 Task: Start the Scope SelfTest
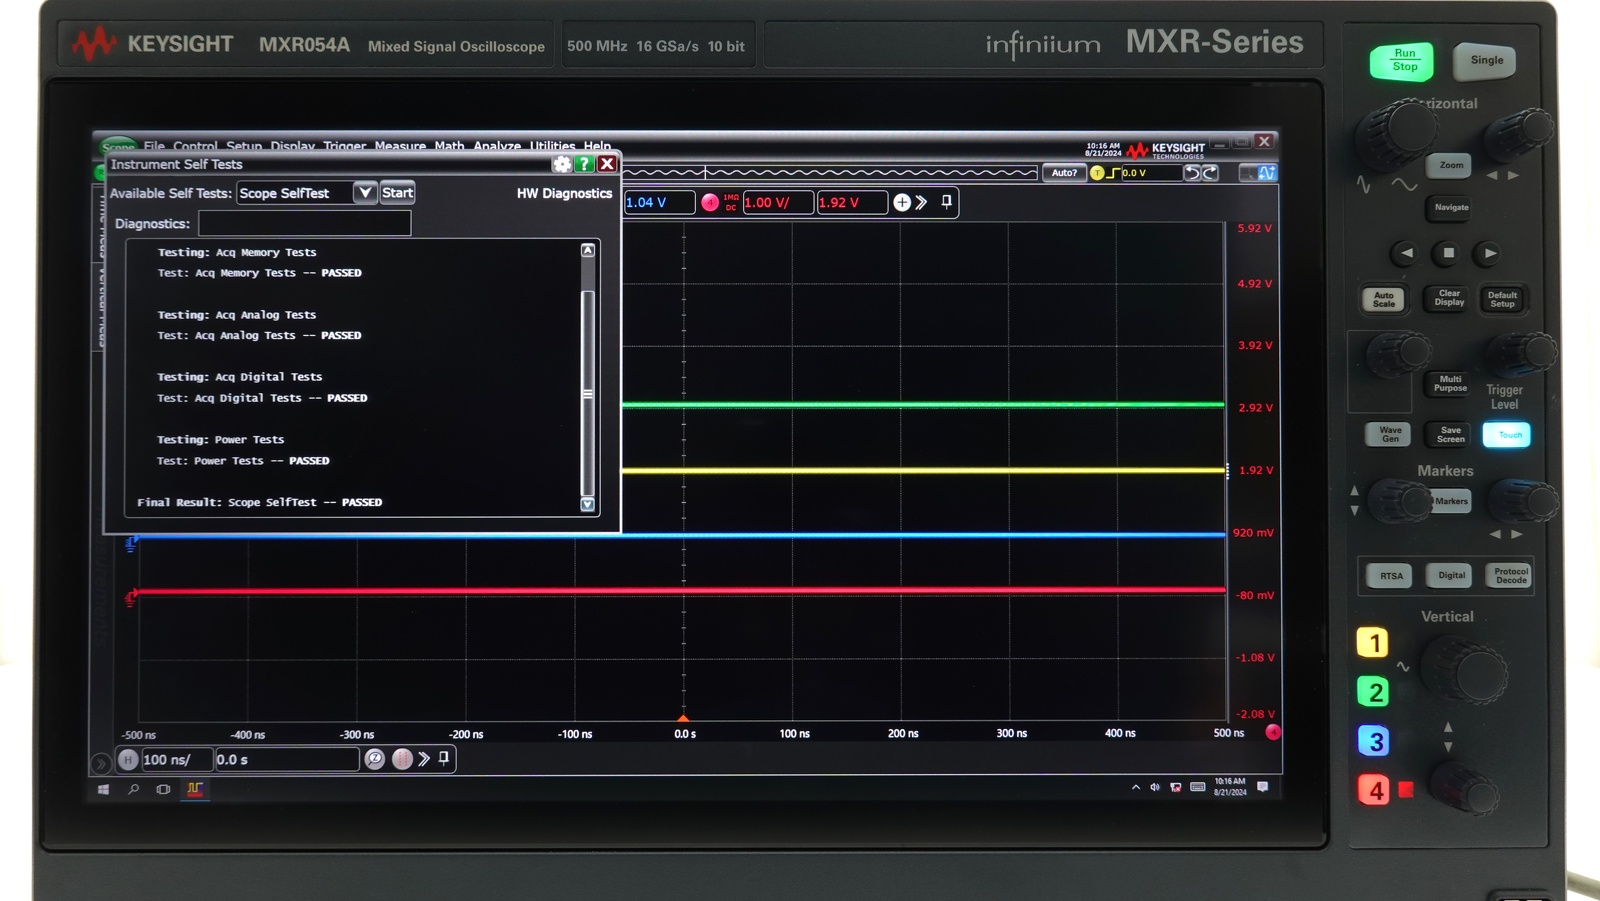pos(397,193)
